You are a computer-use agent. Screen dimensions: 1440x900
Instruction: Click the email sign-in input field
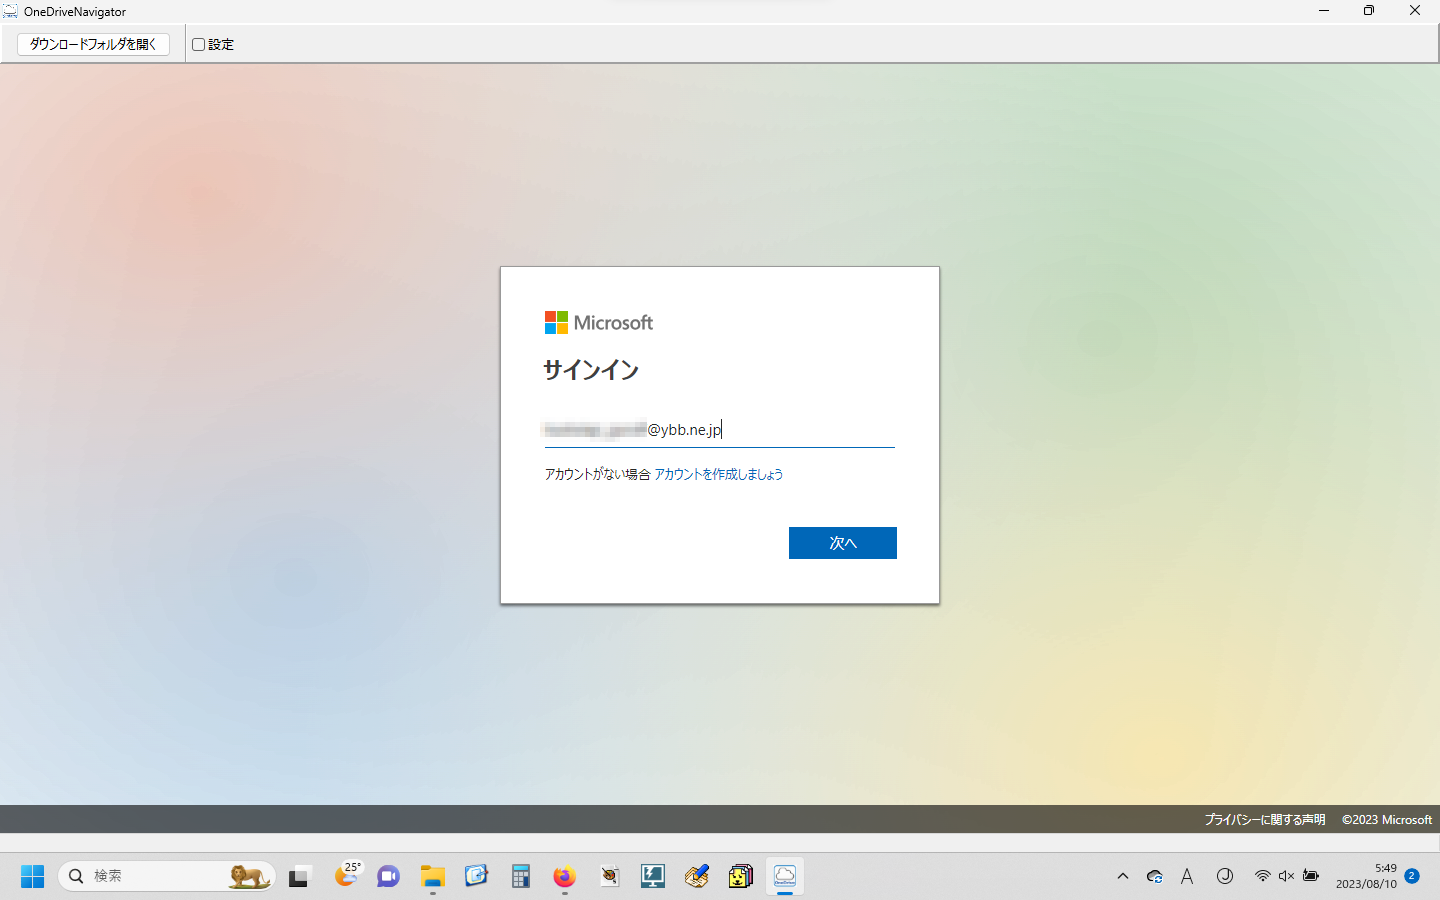718,430
